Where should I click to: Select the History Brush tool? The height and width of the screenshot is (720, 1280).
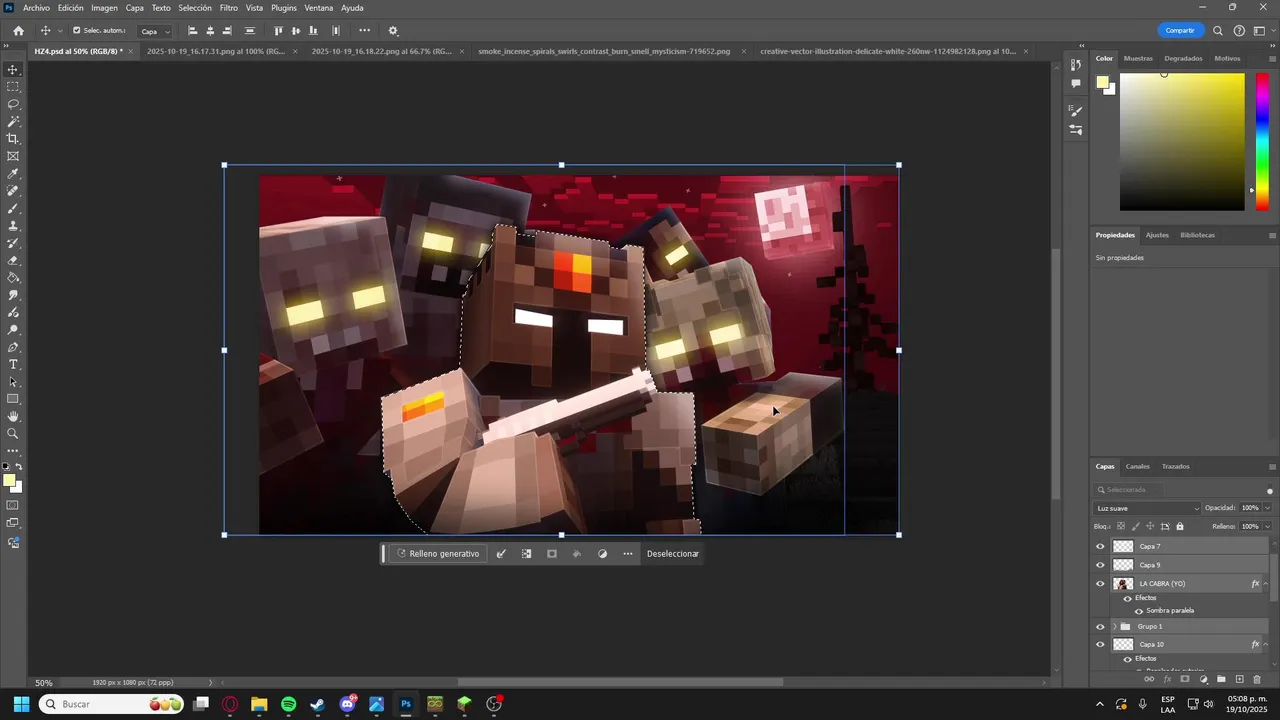13,243
